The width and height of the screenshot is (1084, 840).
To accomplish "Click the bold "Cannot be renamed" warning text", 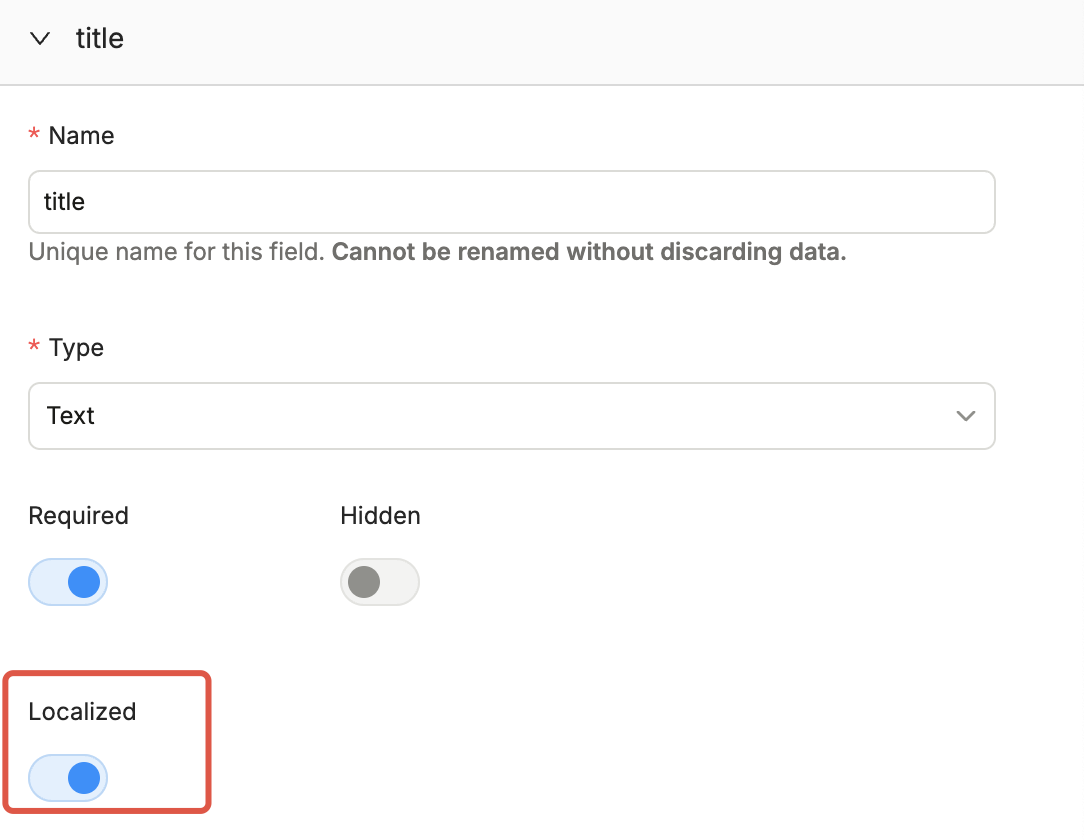I will [589, 252].
